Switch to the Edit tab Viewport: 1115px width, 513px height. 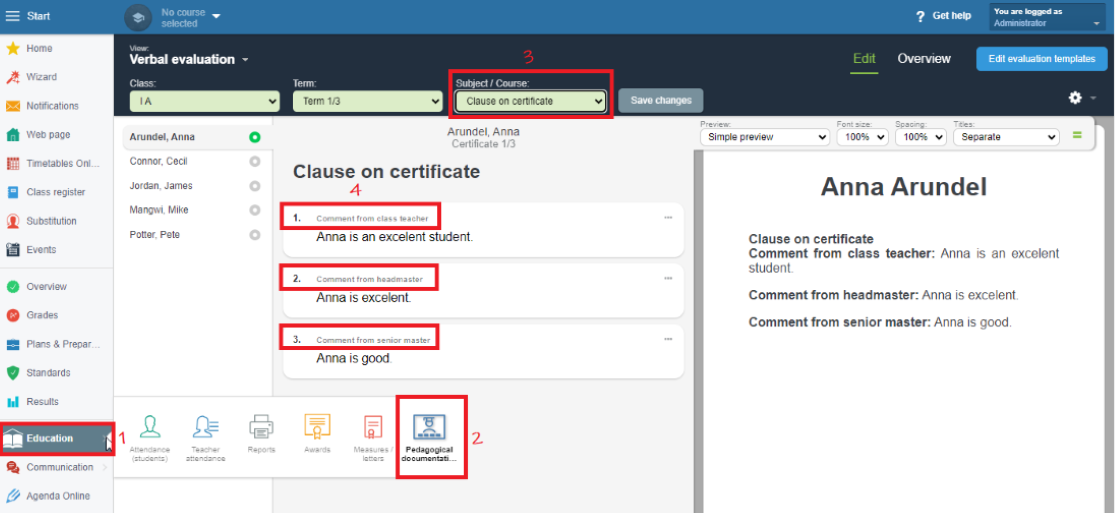864,59
